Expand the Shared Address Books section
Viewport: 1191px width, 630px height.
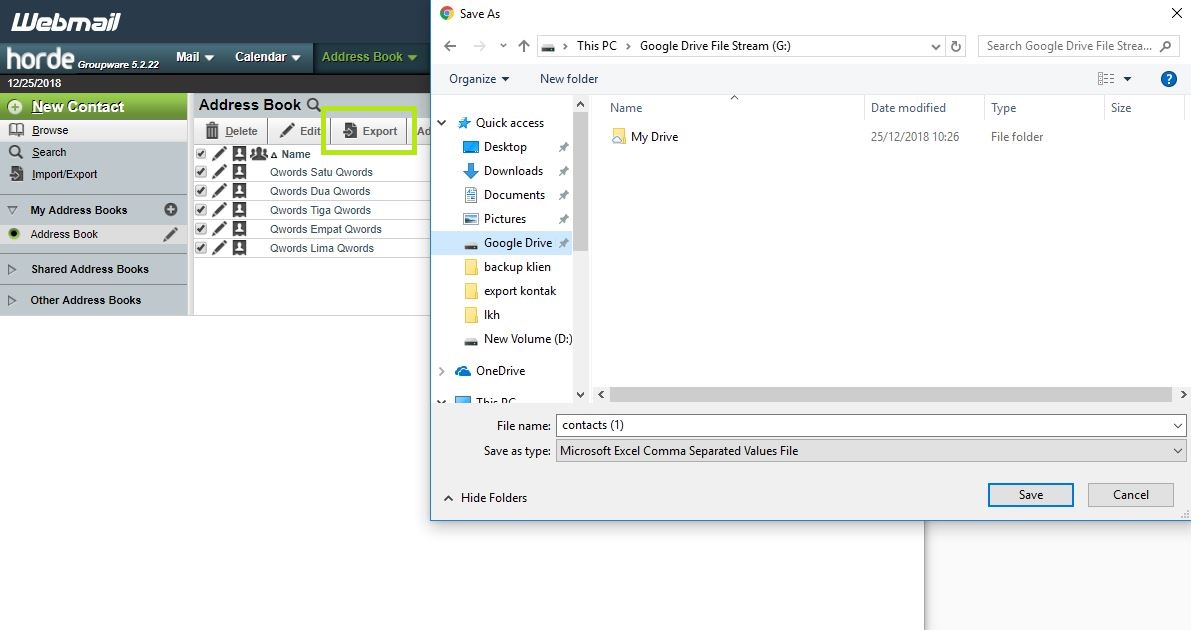tap(12, 269)
